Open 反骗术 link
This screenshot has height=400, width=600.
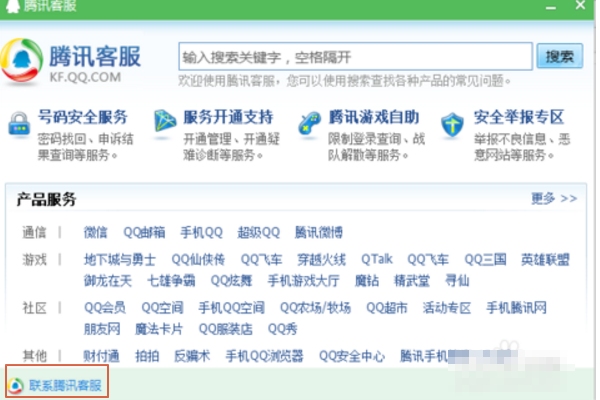point(192,356)
